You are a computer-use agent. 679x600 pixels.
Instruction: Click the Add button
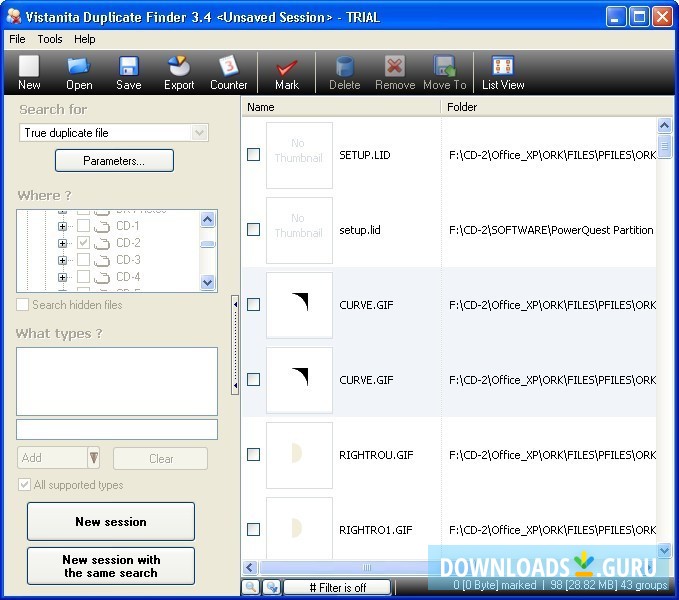tap(52, 458)
